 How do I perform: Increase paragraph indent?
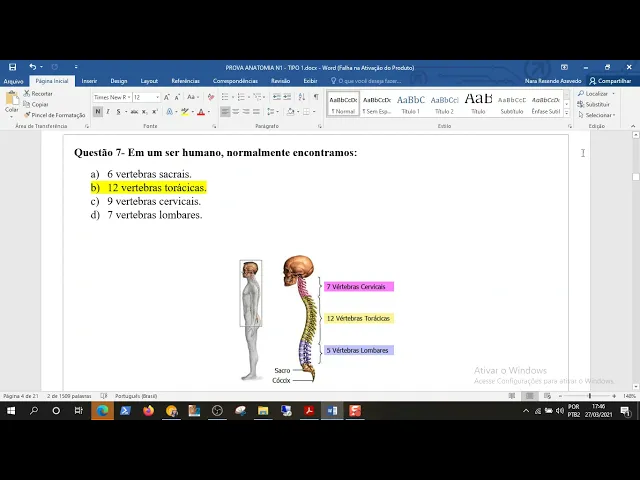pyautogui.click(x=287, y=97)
